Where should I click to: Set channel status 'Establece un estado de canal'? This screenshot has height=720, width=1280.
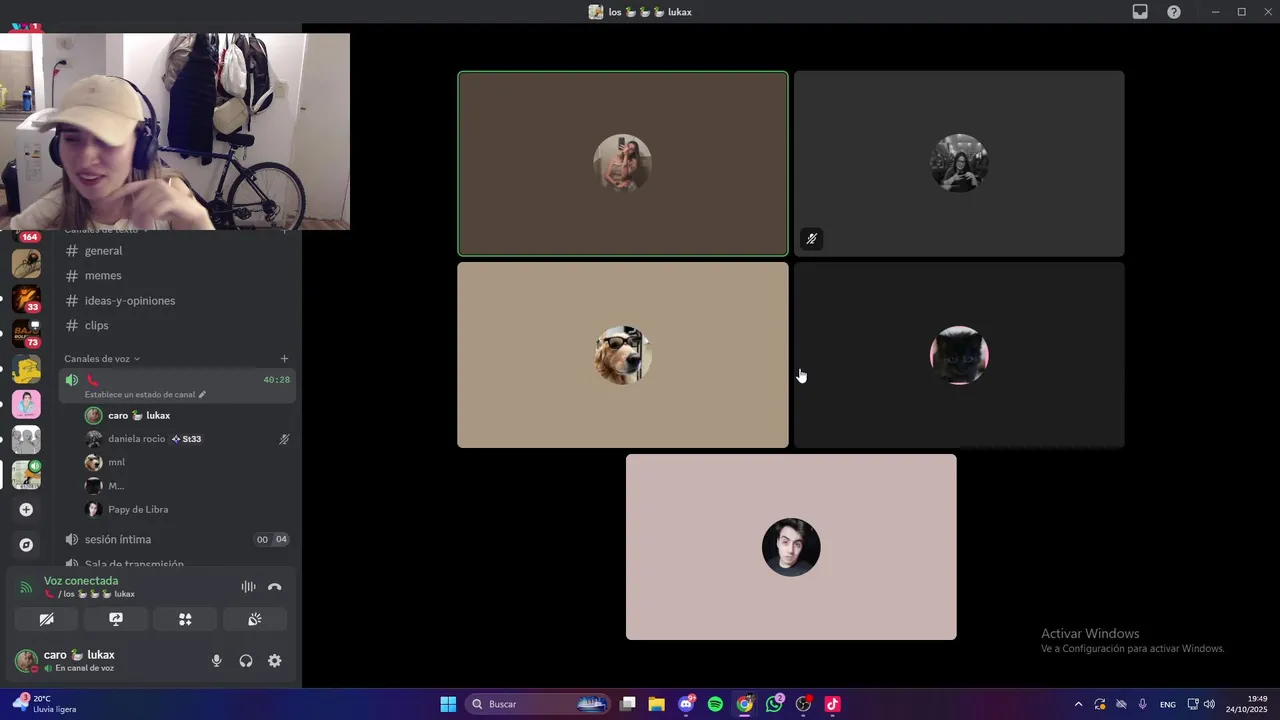[x=145, y=395]
